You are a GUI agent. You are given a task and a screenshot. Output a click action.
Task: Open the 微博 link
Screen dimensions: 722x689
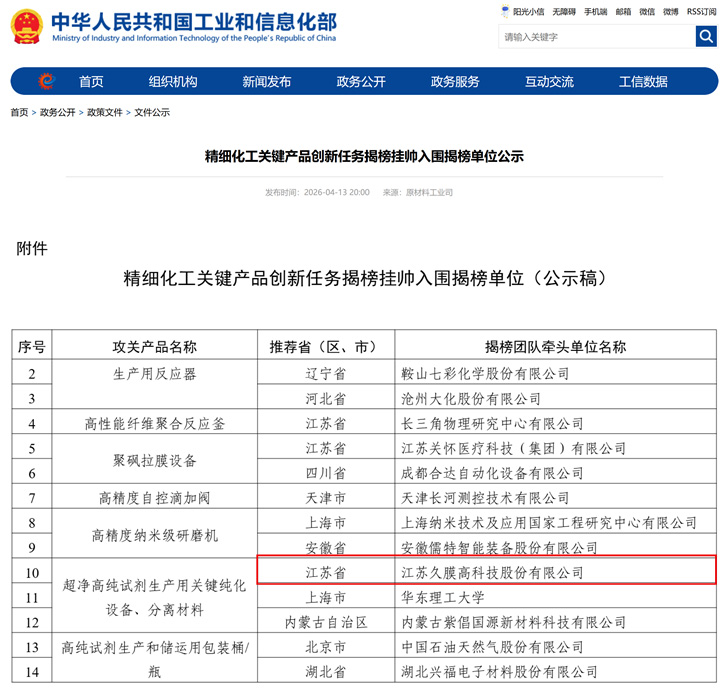670,12
